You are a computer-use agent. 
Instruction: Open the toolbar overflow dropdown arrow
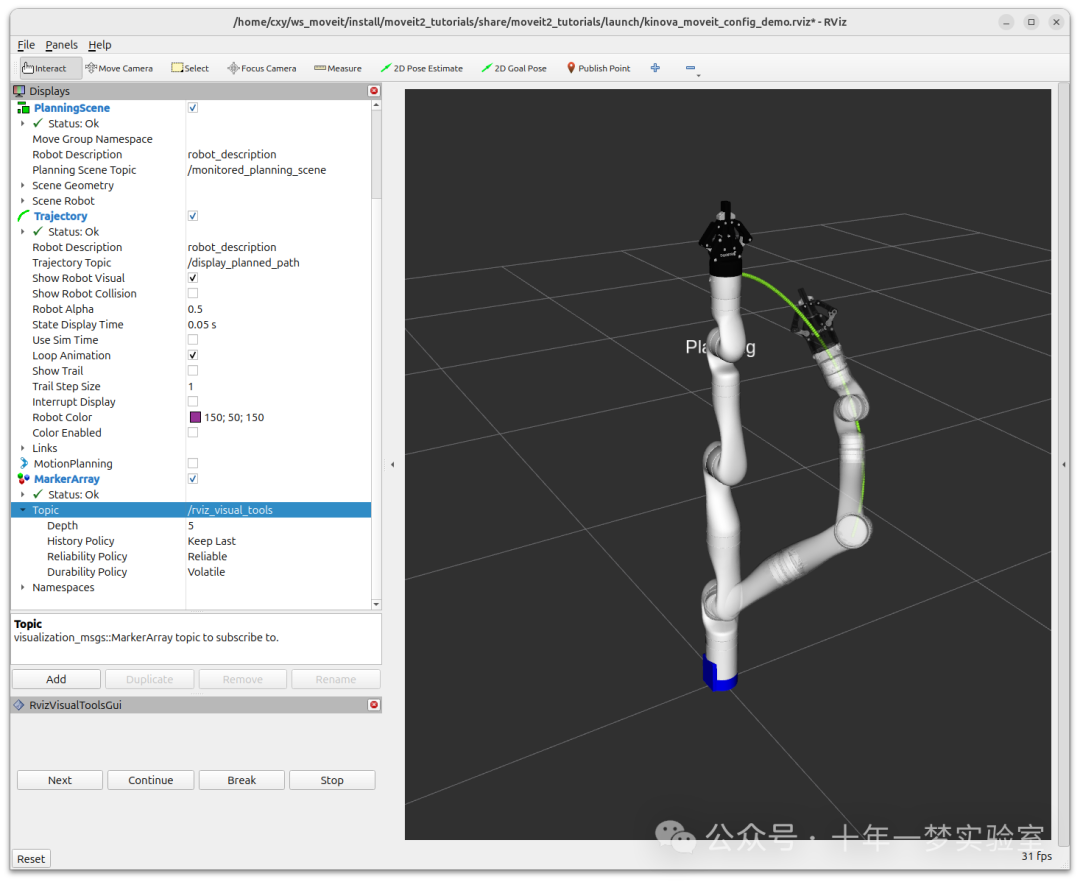(698, 75)
